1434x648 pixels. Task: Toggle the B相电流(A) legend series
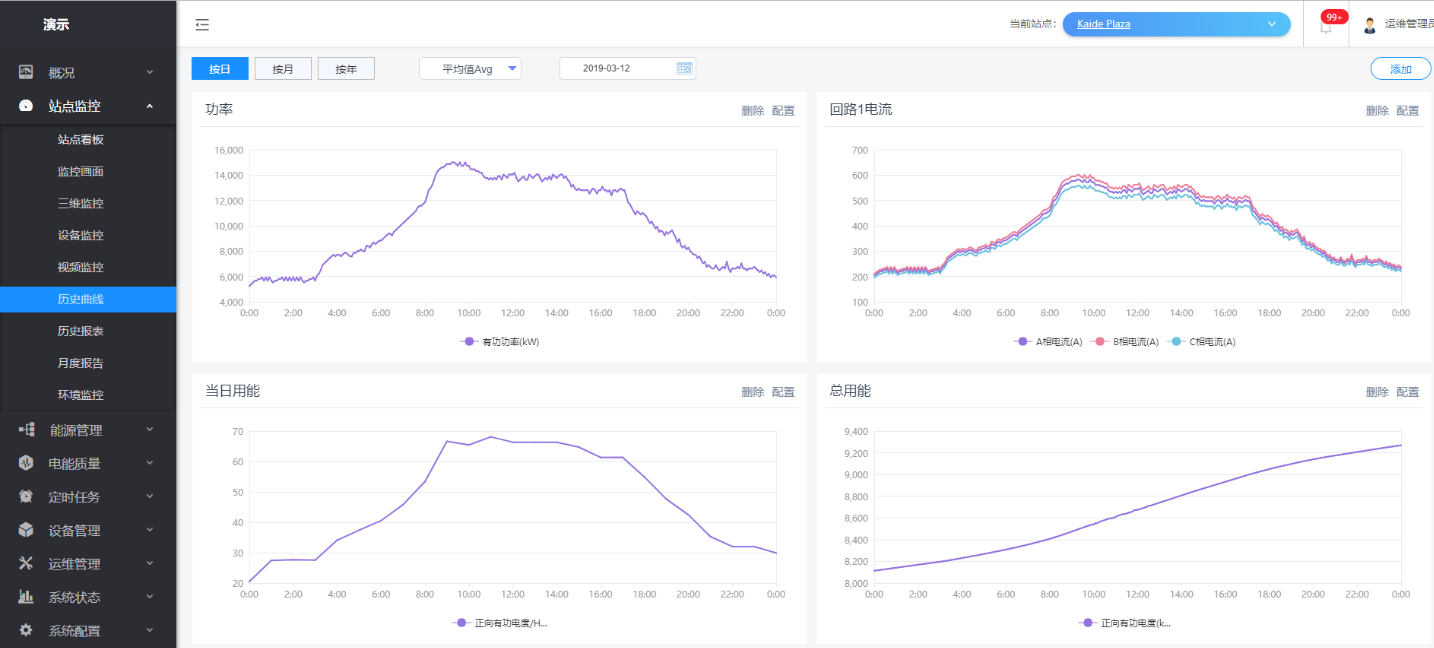click(x=1125, y=342)
